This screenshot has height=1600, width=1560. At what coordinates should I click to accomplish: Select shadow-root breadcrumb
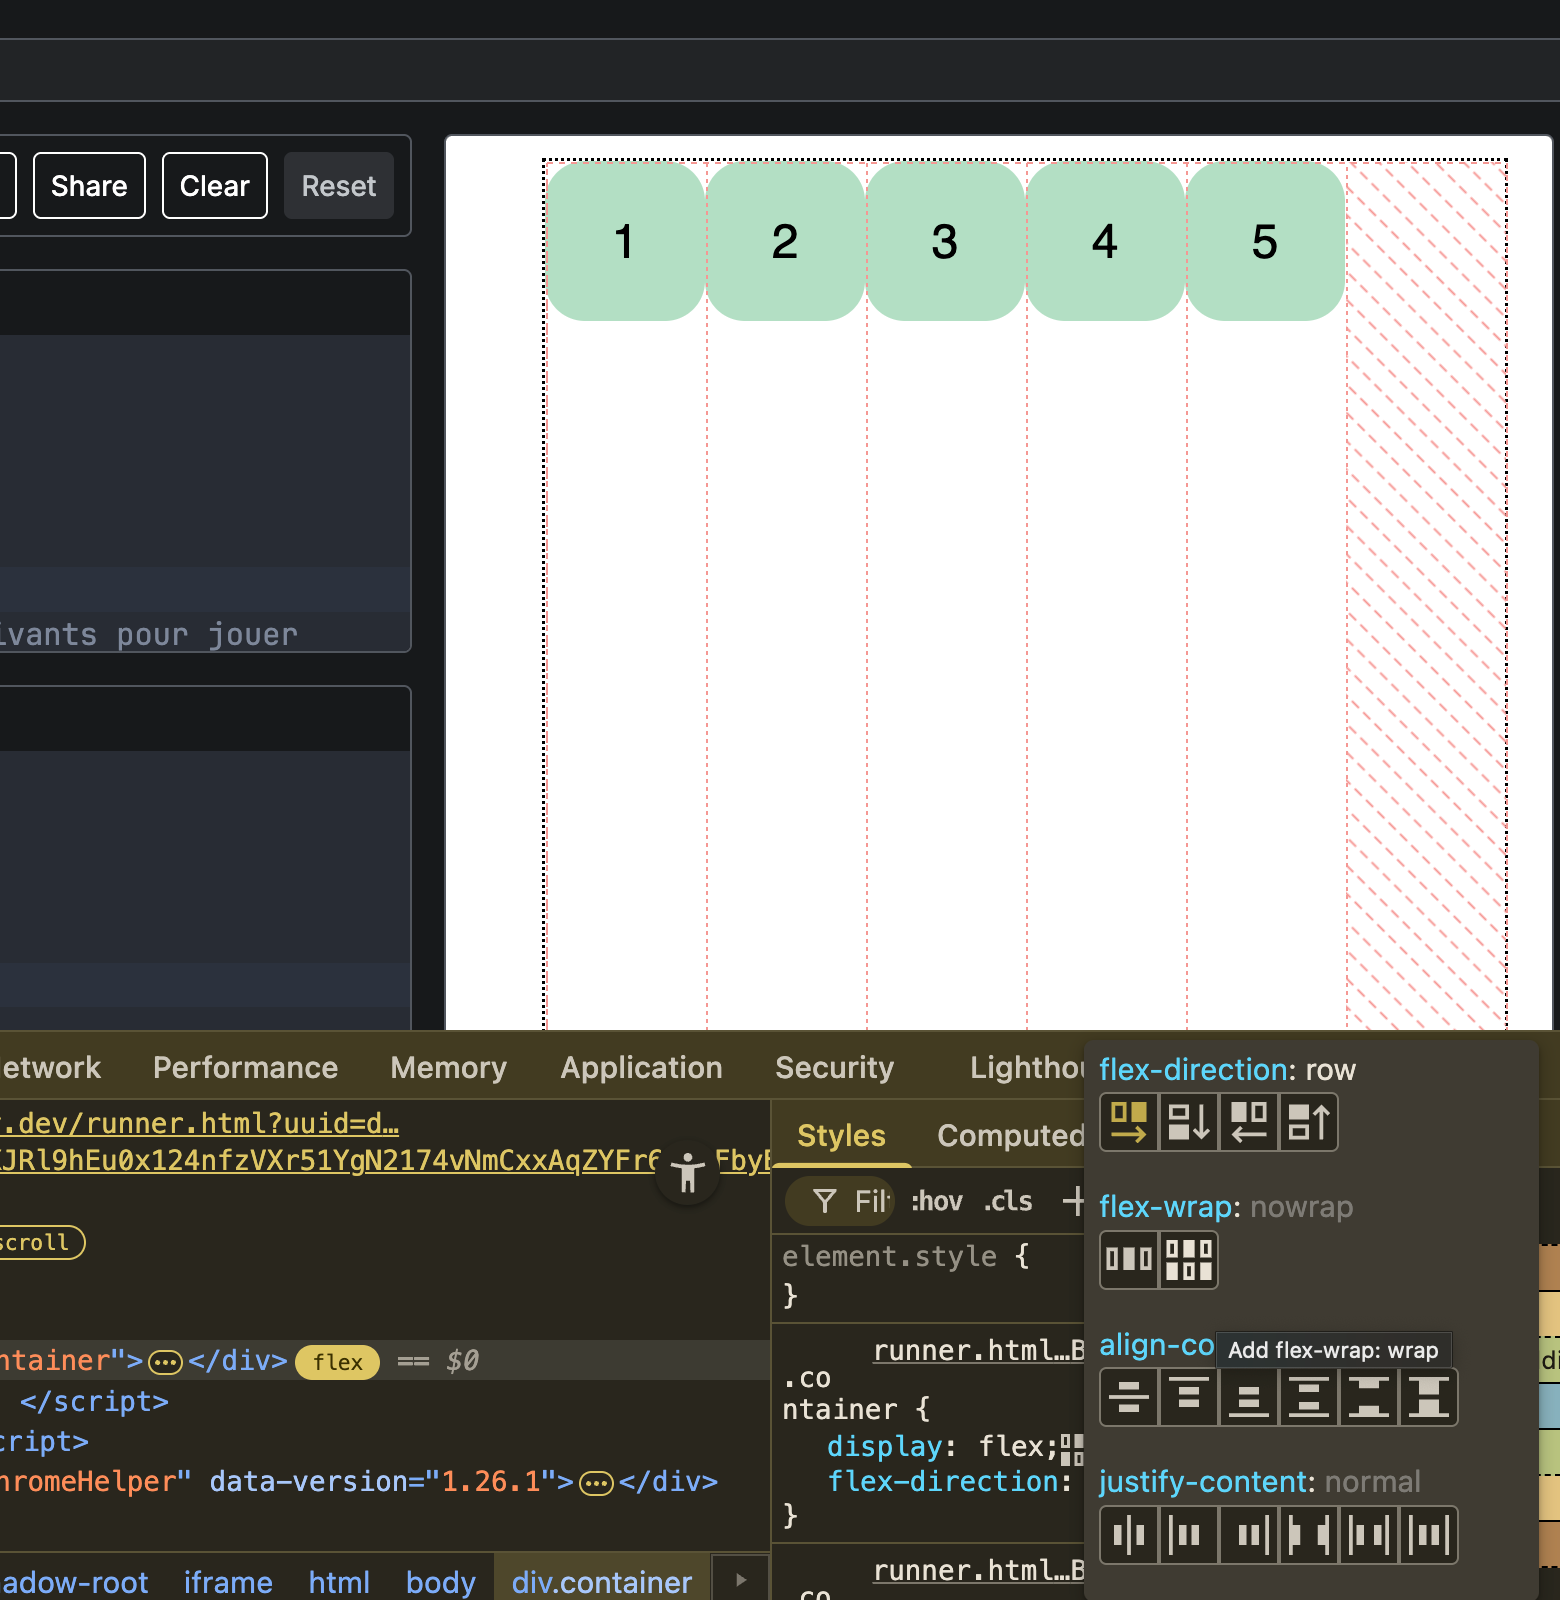click(x=74, y=1582)
